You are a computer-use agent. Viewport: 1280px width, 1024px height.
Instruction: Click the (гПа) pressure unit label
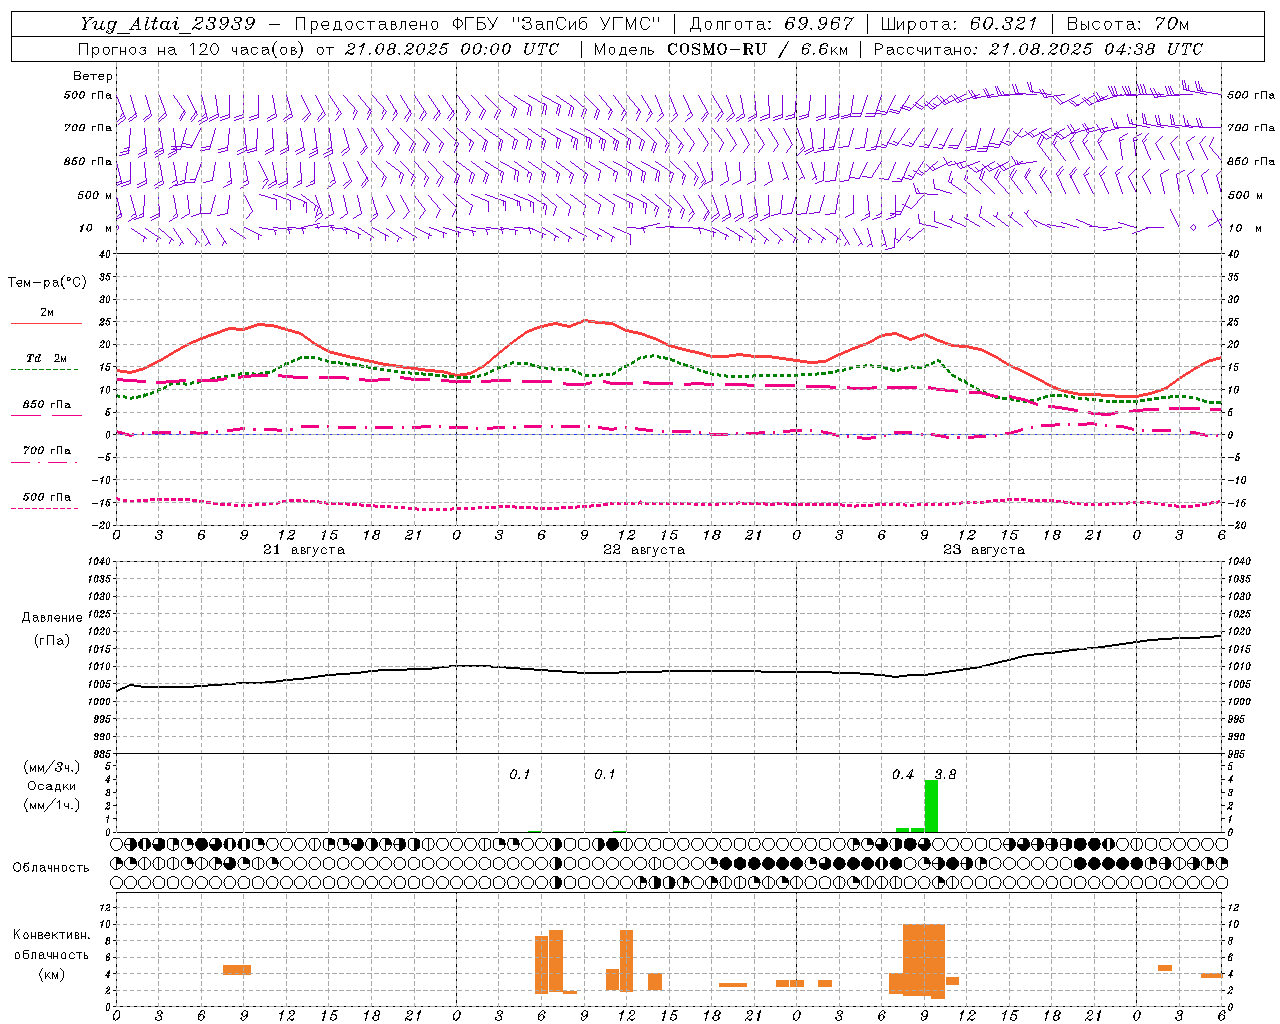click(52, 640)
